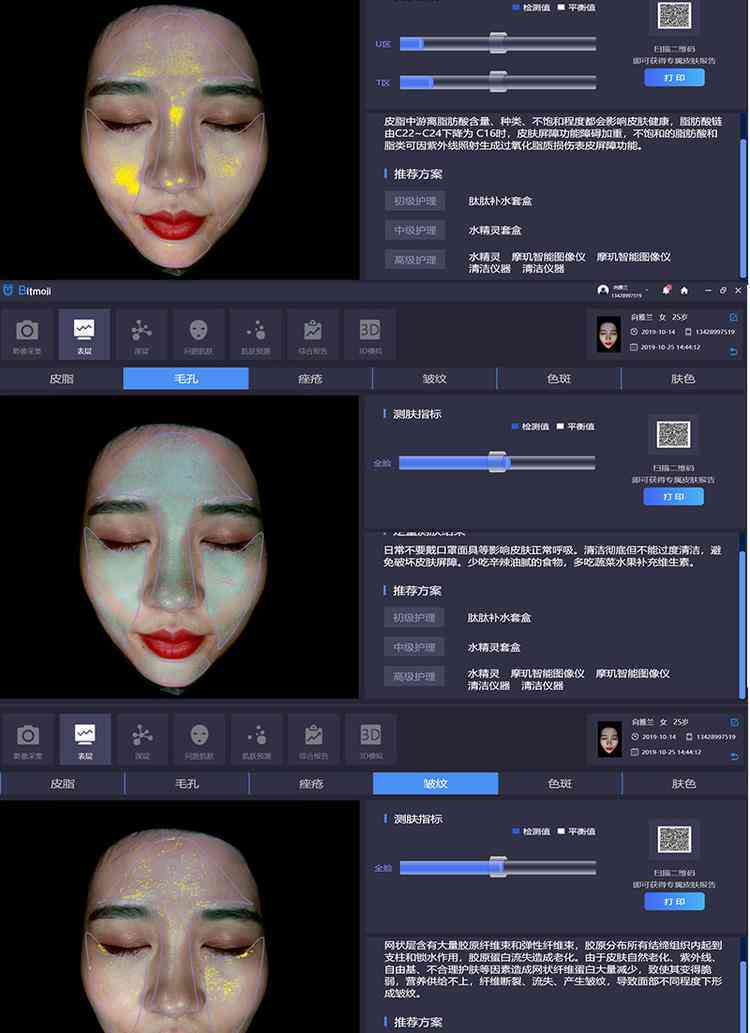The image size is (750, 1033).
Task: Click the U区 slider handle
Action: tap(498, 43)
